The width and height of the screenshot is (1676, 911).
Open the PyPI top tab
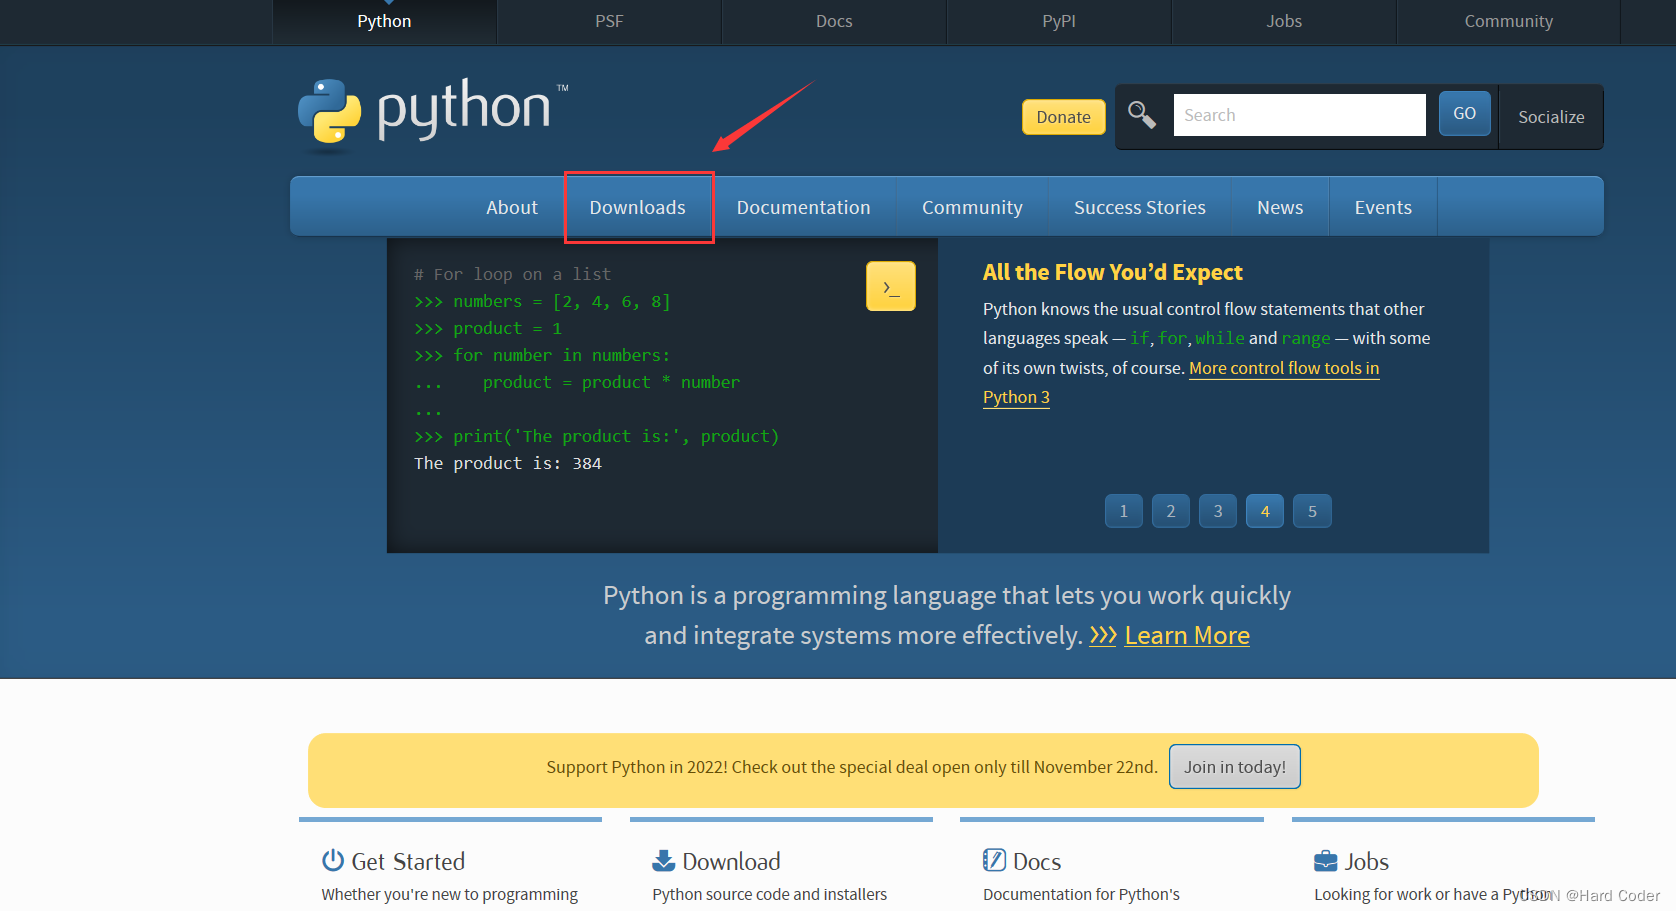click(1059, 21)
